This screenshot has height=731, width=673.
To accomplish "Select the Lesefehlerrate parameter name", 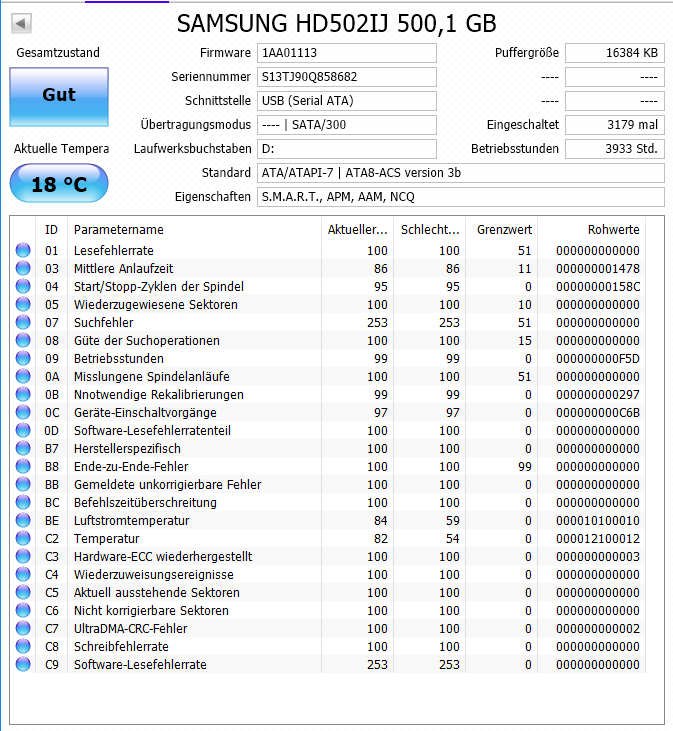I will [x=114, y=250].
